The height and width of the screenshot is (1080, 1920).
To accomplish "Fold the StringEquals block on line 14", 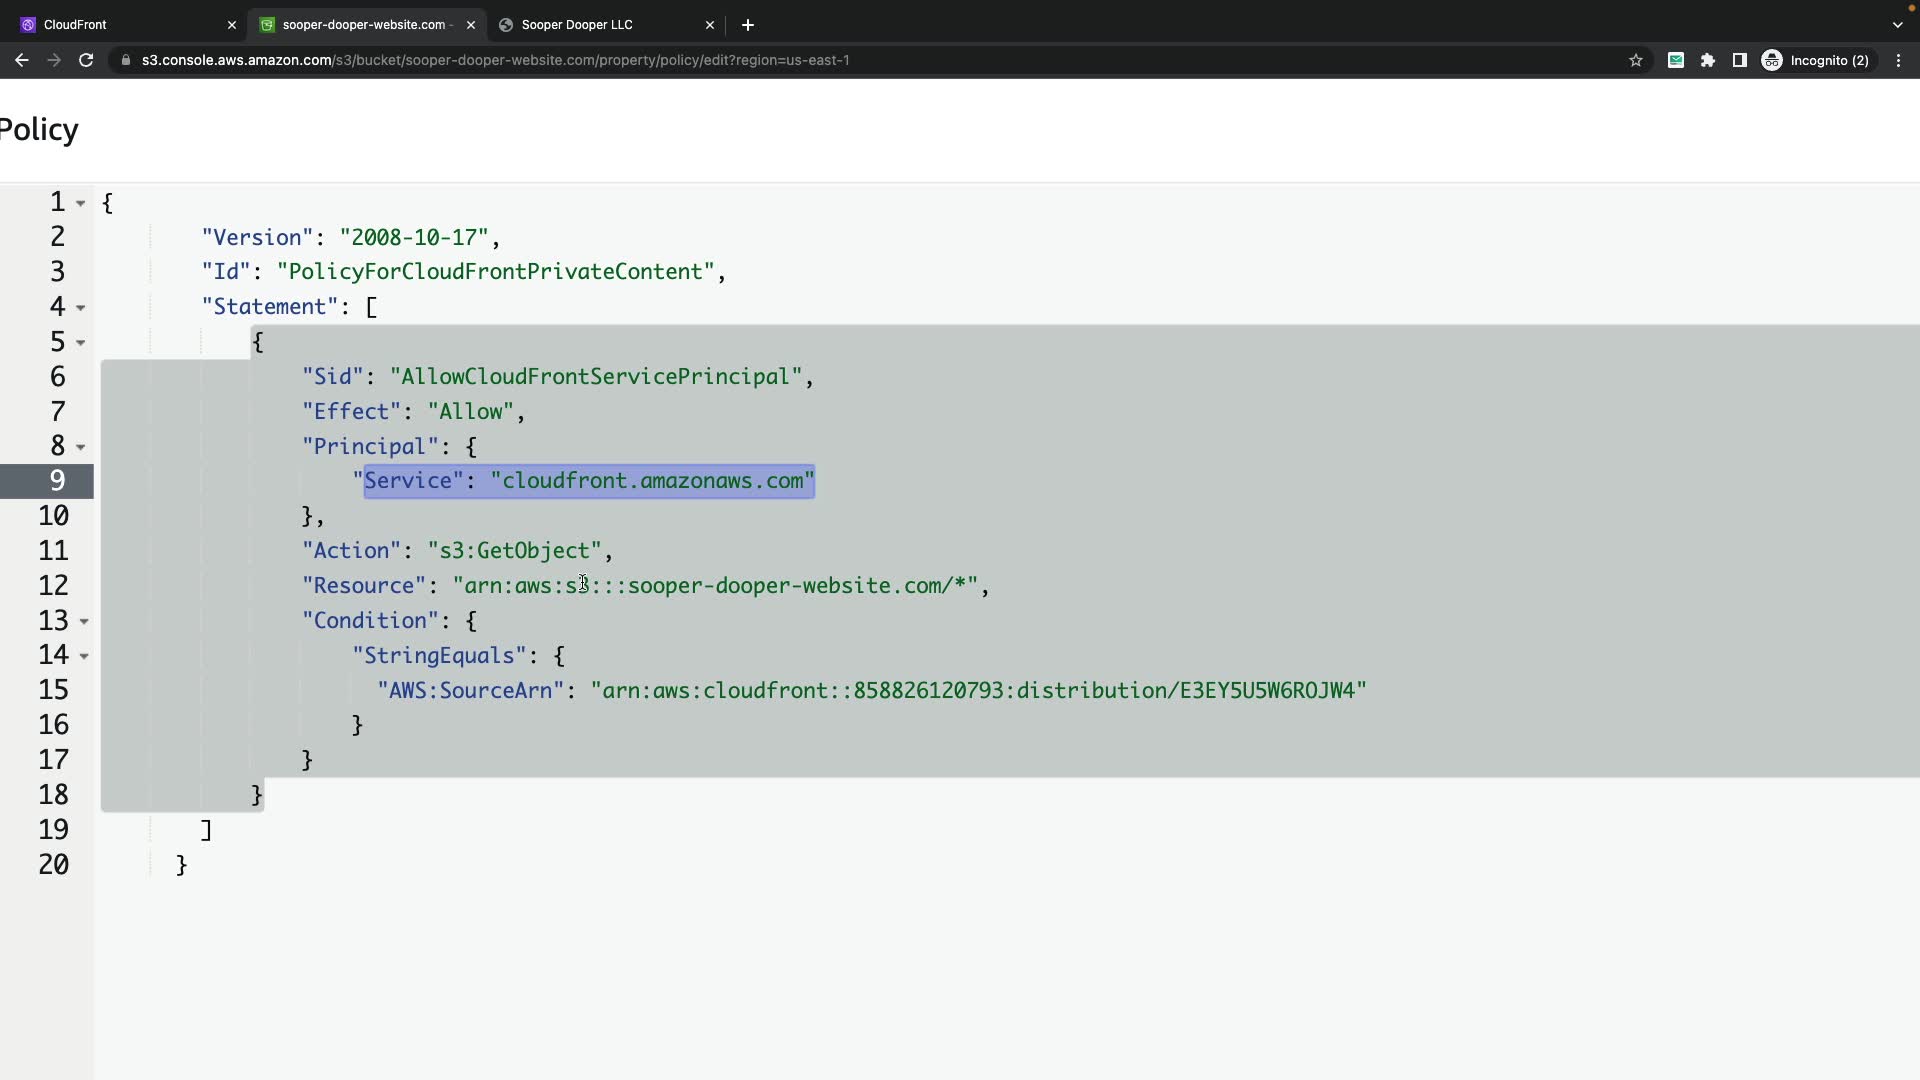I will pos(84,656).
